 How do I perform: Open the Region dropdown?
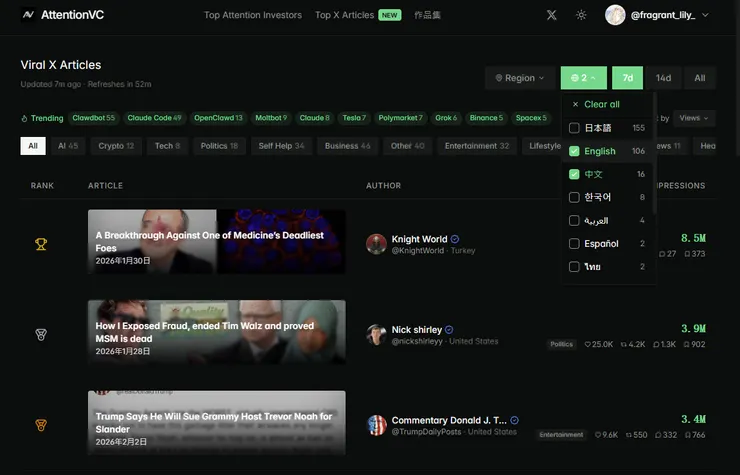520,78
